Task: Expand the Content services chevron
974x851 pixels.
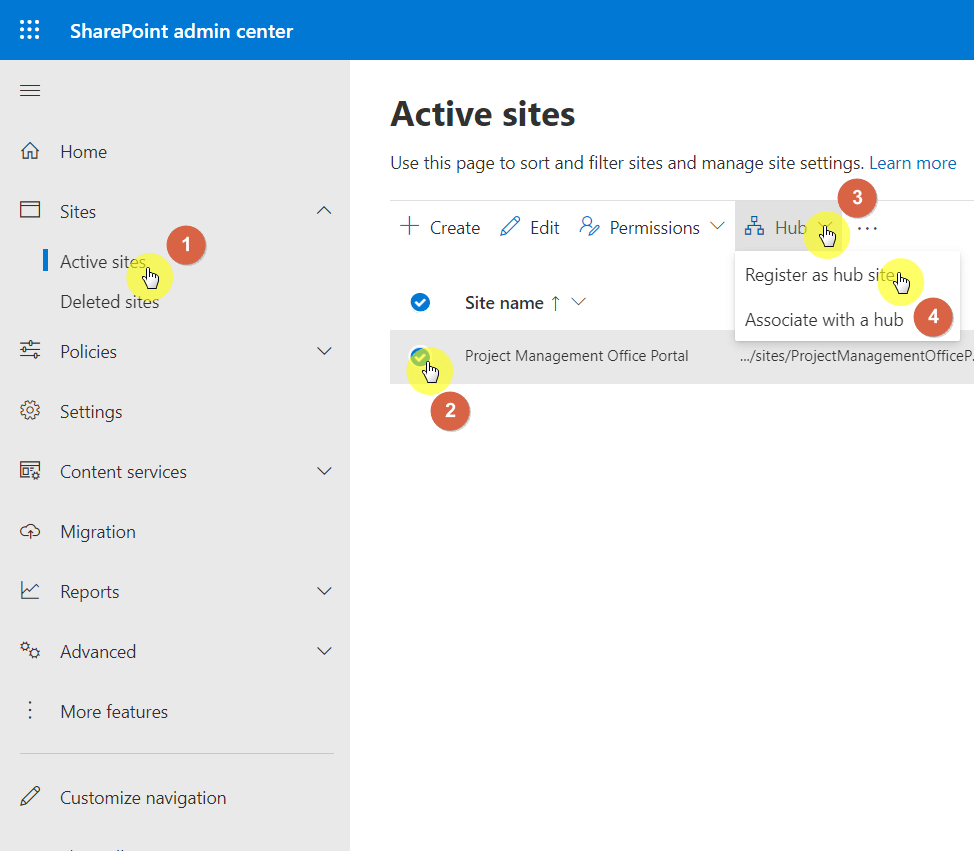Action: click(324, 471)
